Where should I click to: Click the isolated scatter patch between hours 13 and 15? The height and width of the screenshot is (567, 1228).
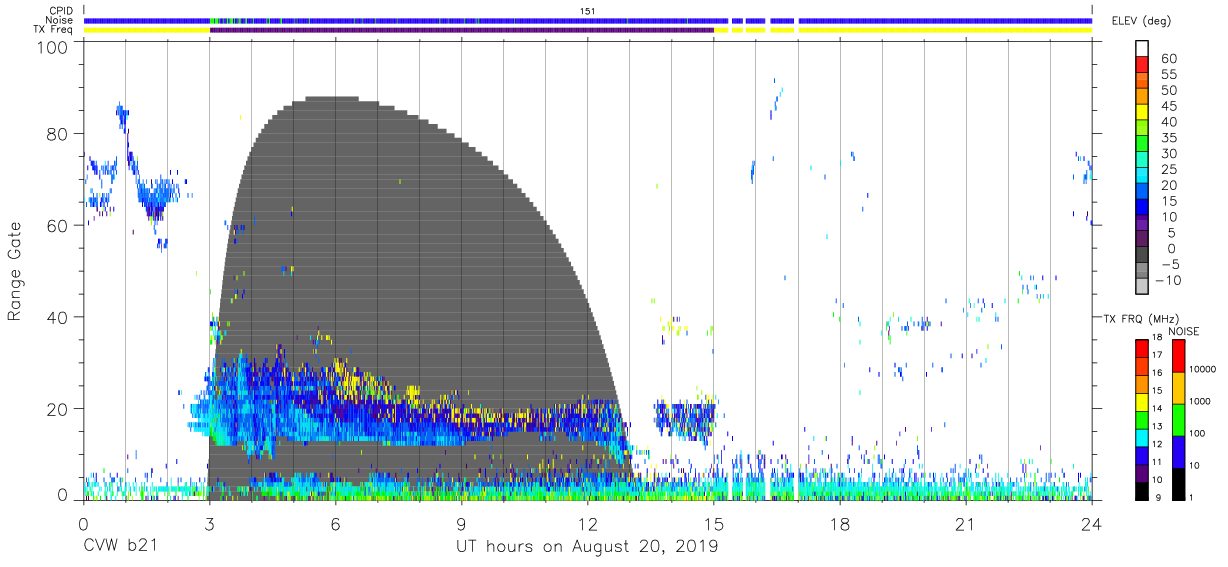[x=686, y=419]
